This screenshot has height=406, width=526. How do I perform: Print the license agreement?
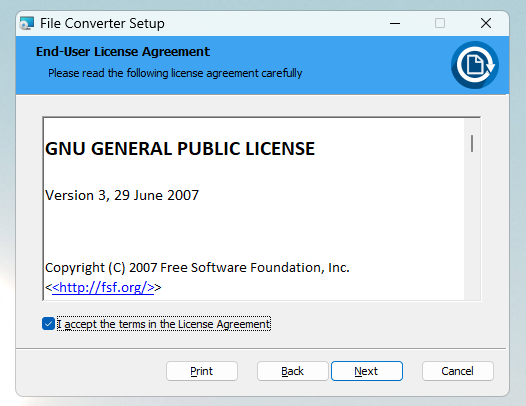pyautogui.click(x=202, y=371)
